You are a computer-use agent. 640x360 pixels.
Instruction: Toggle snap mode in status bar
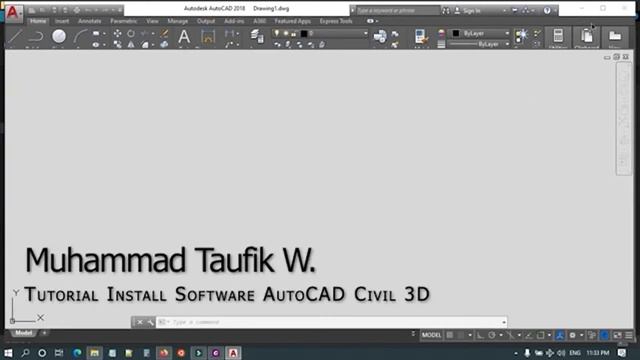coord(461,335)
